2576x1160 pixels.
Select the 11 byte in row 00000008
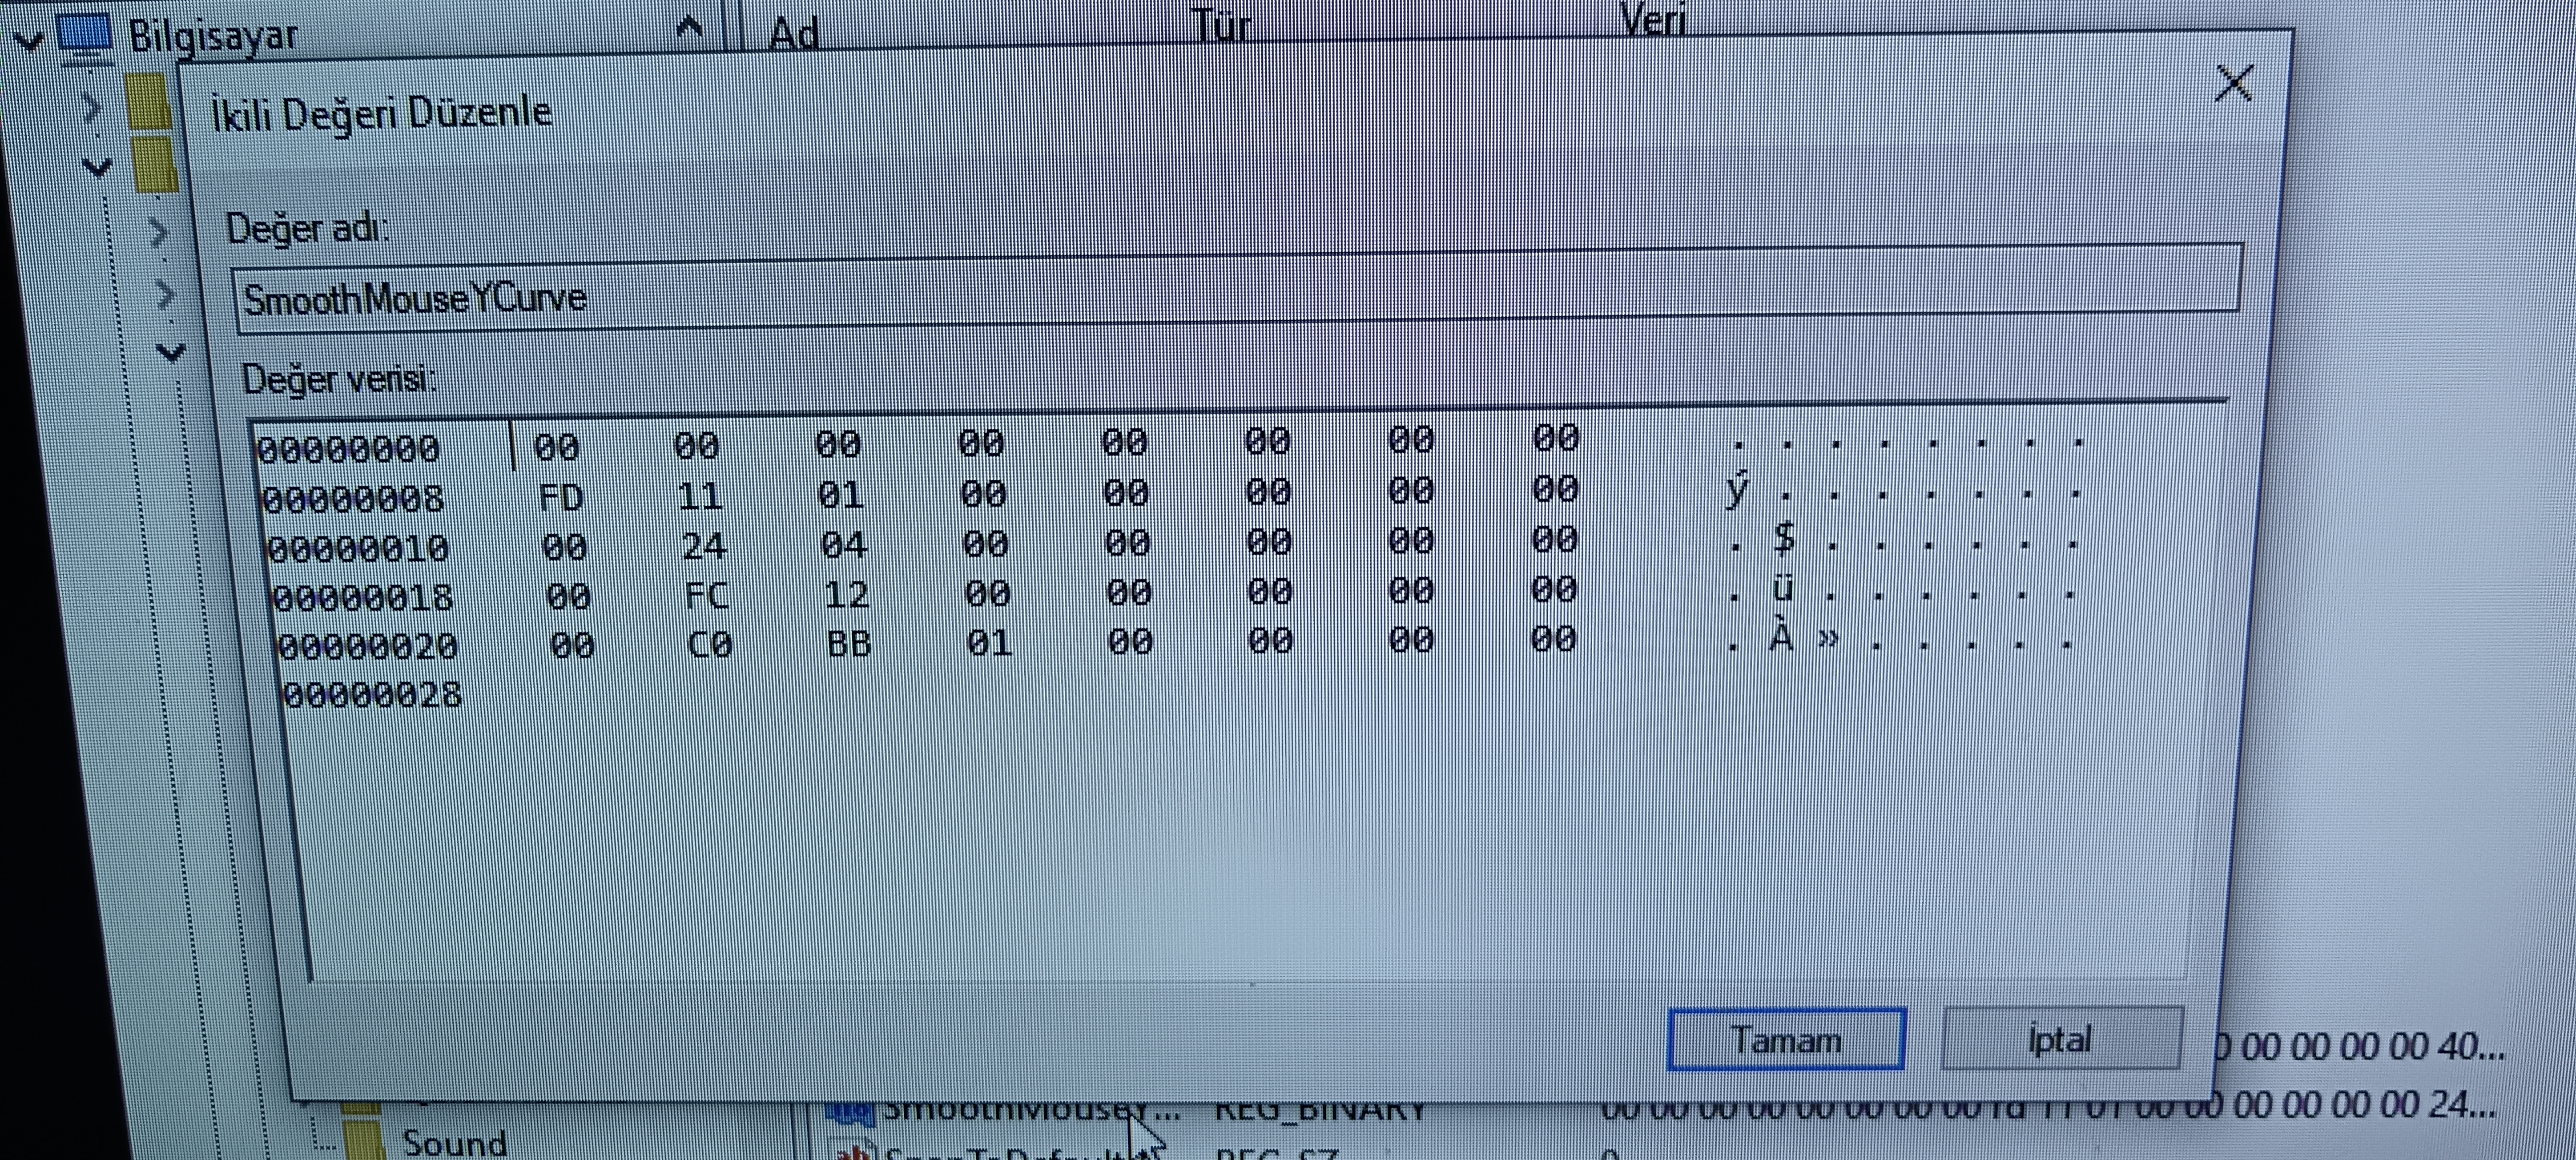700,495
